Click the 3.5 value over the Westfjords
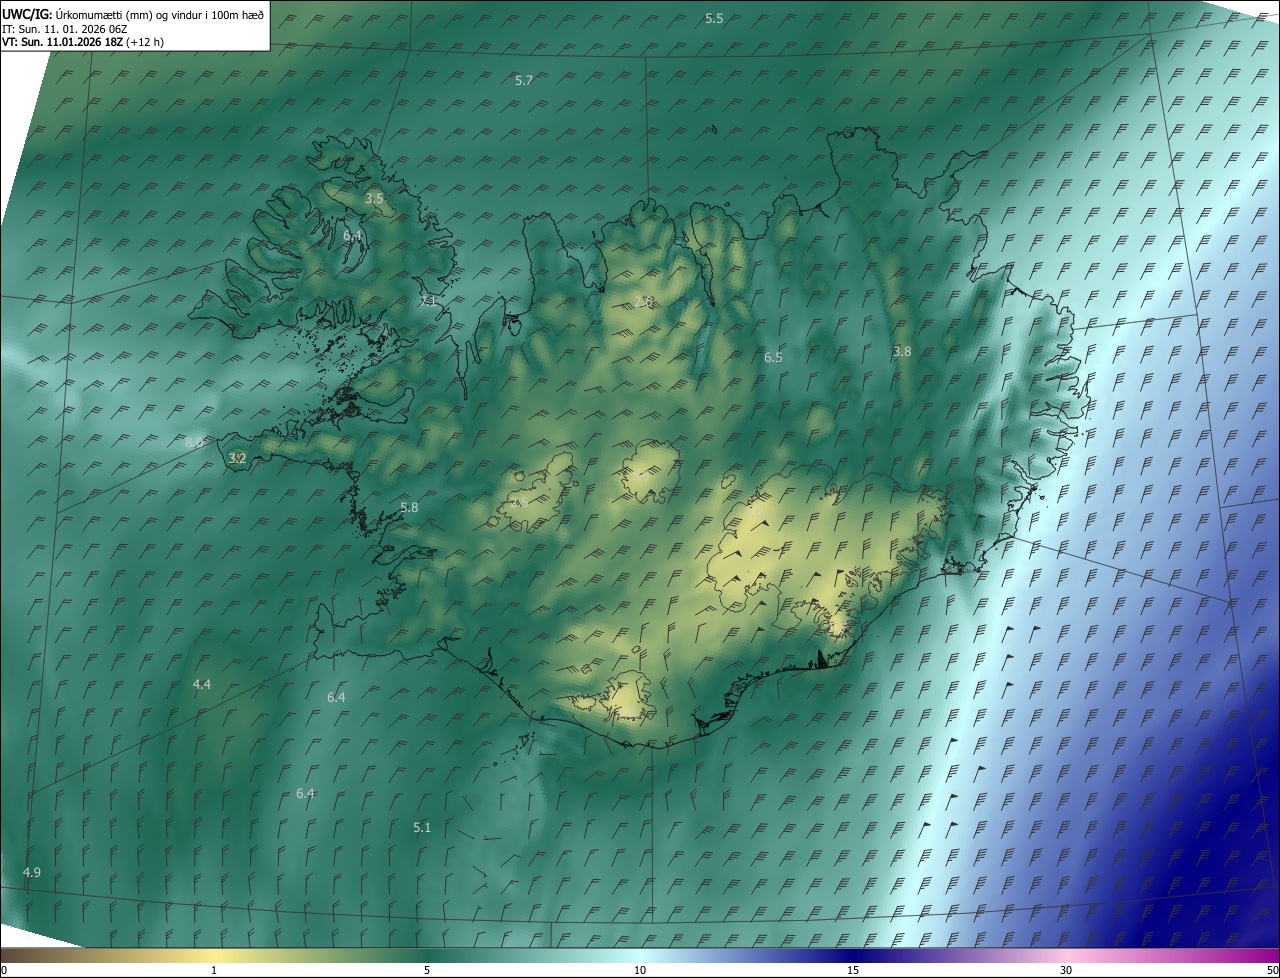1280x978 pixels. point(374,199)
